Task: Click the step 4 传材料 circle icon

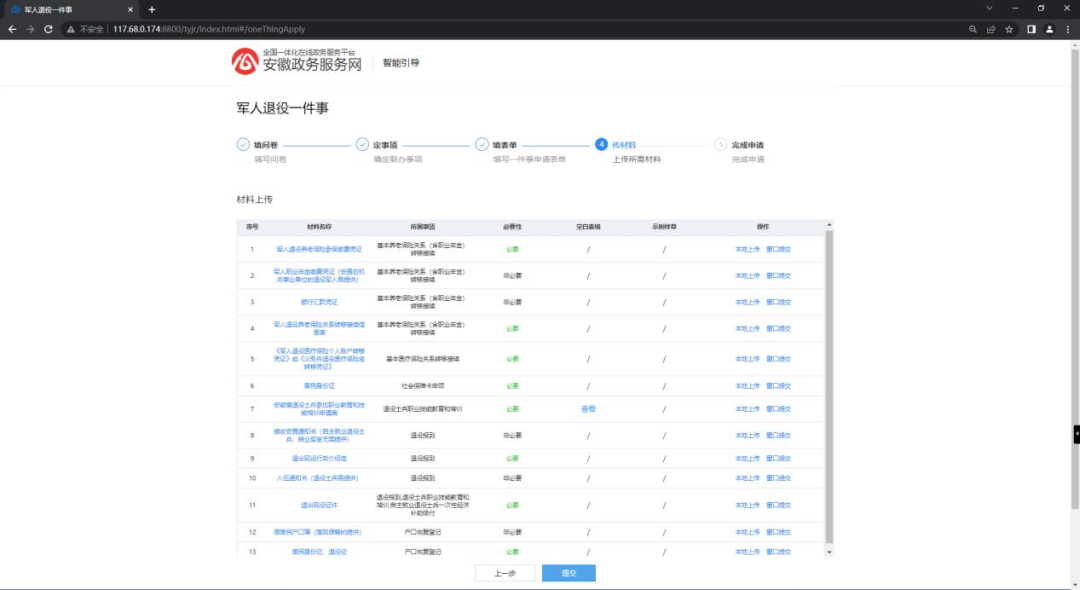Action: pyautogui.click(x=601, y=145)
